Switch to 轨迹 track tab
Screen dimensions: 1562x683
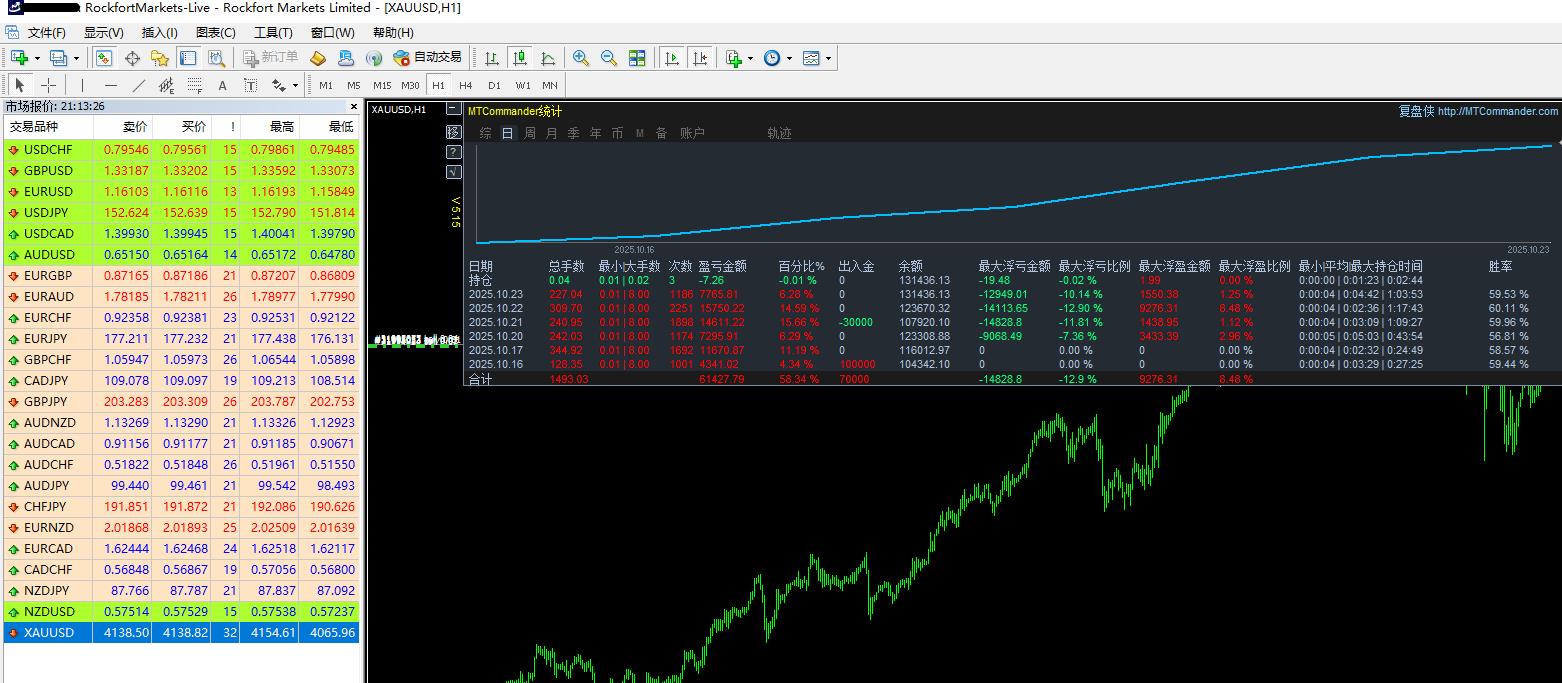[779, 133]
